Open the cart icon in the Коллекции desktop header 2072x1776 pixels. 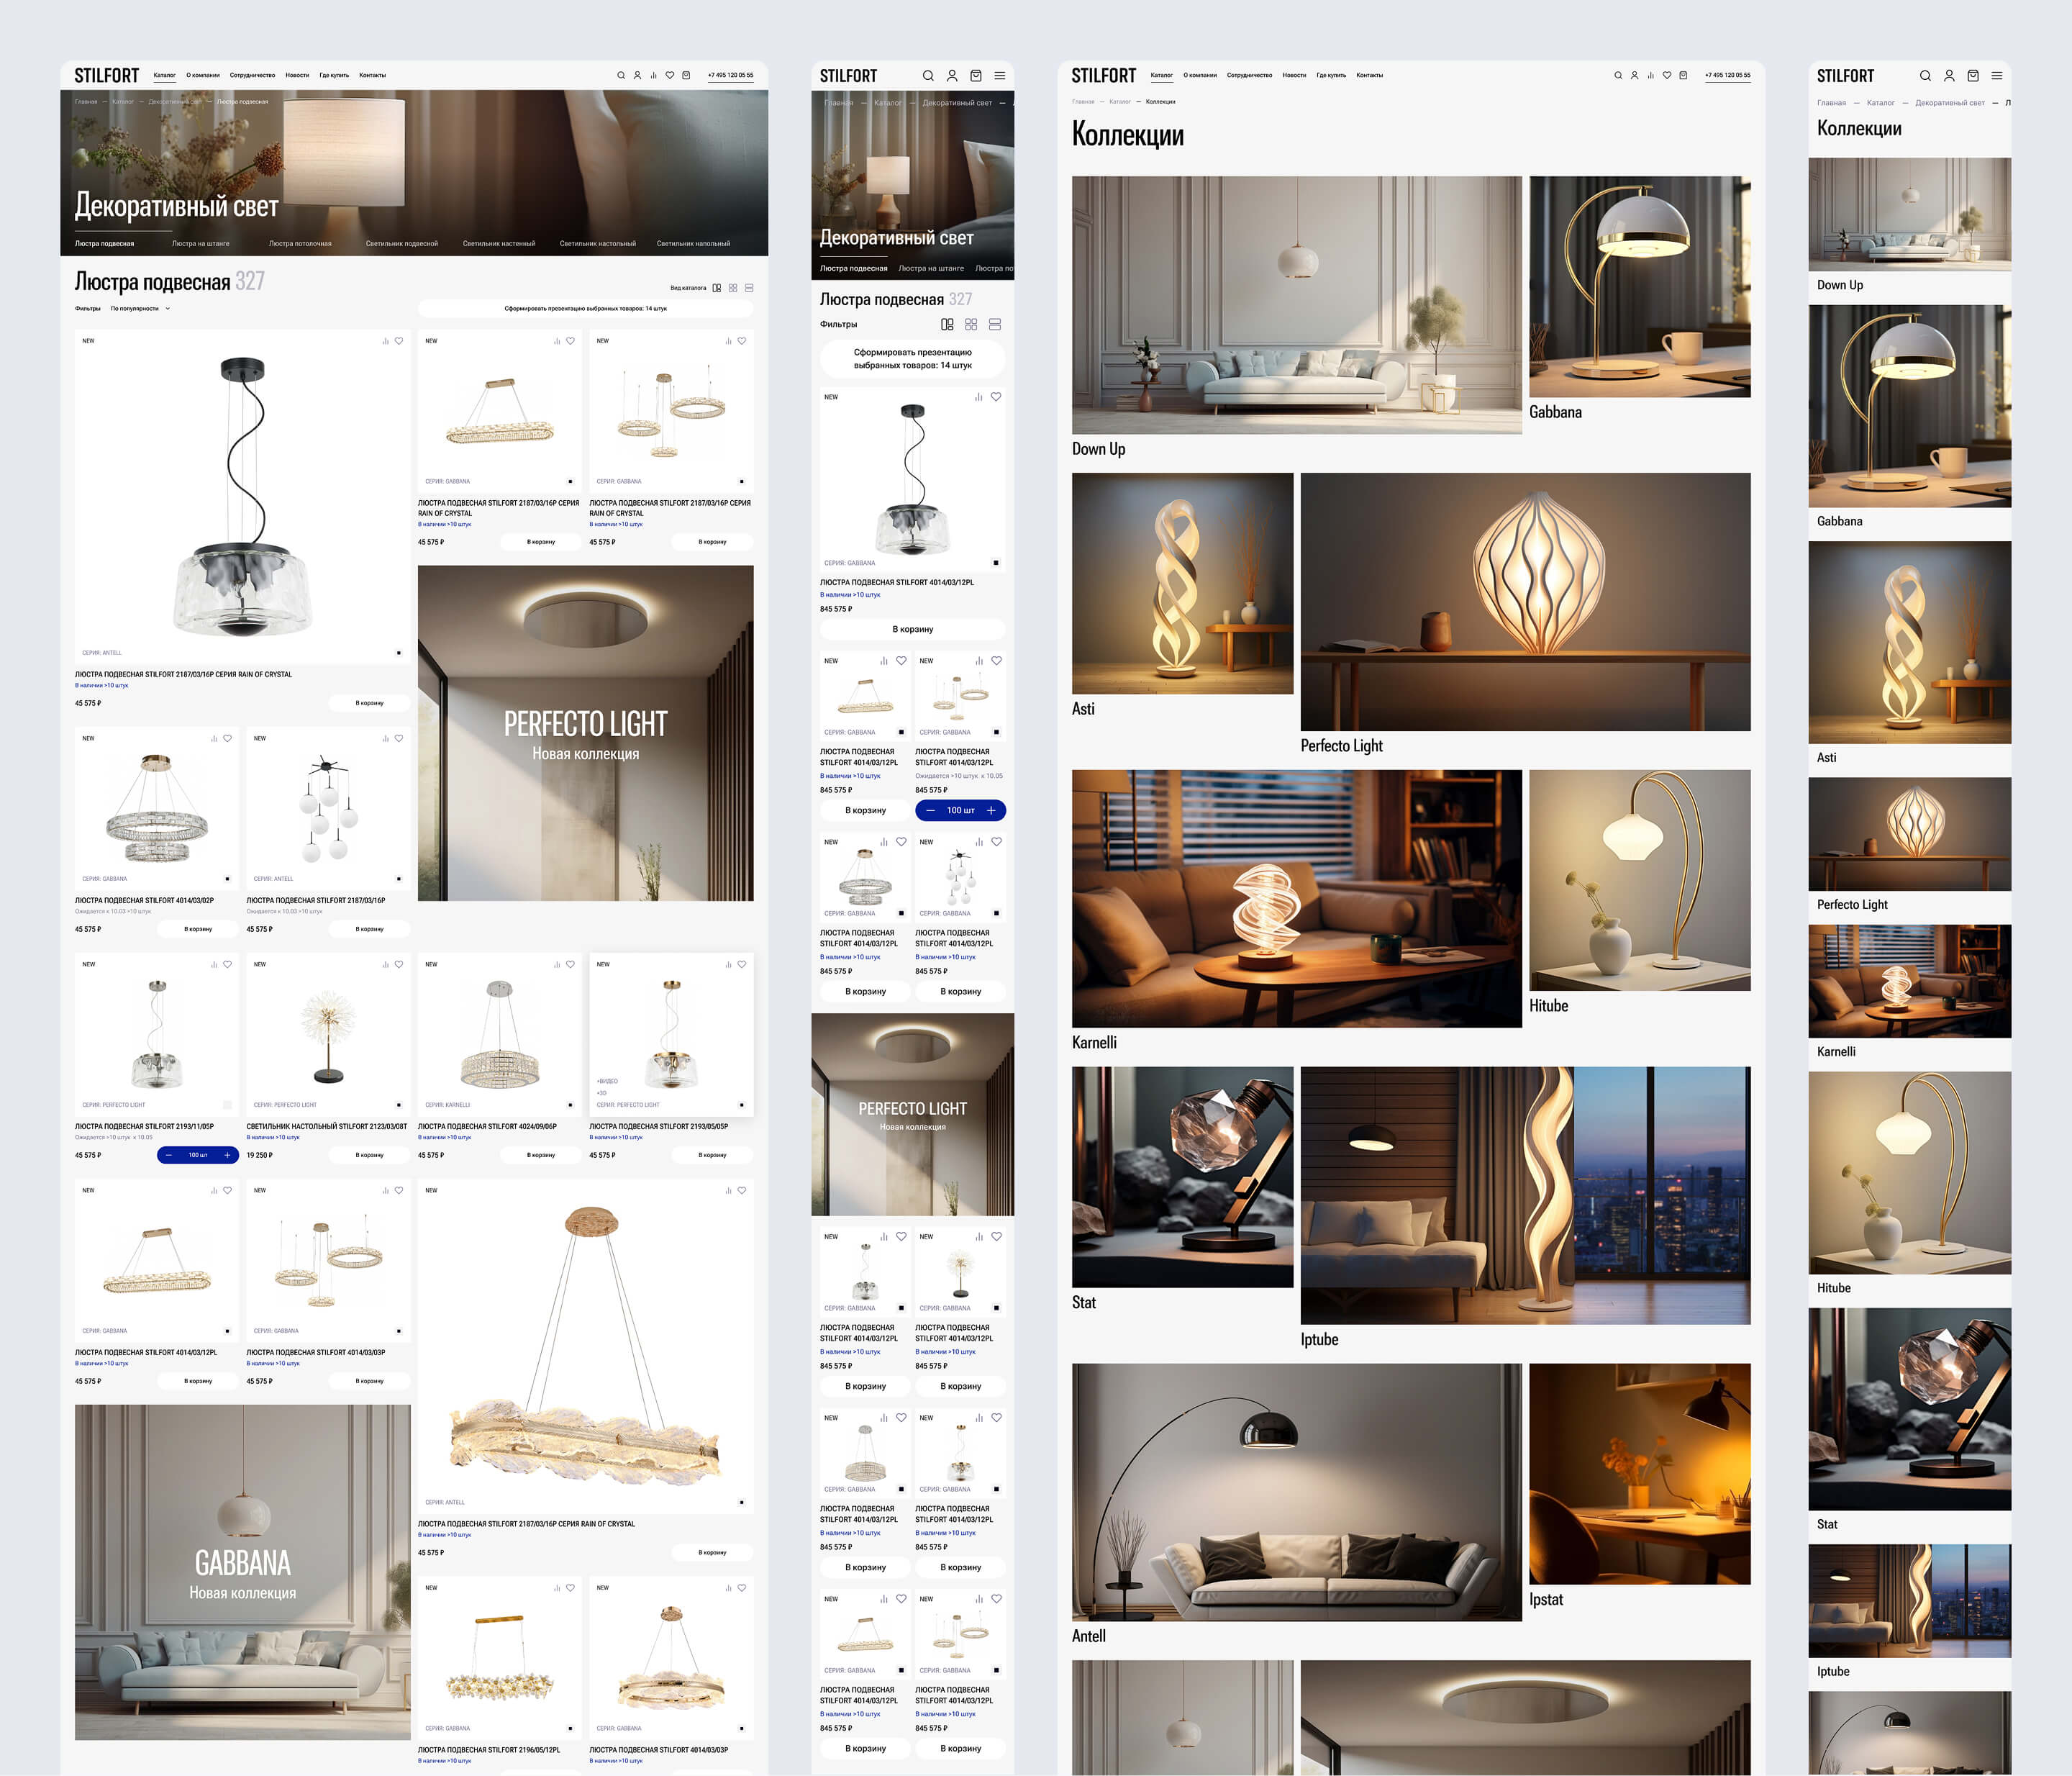point(1683,75)
